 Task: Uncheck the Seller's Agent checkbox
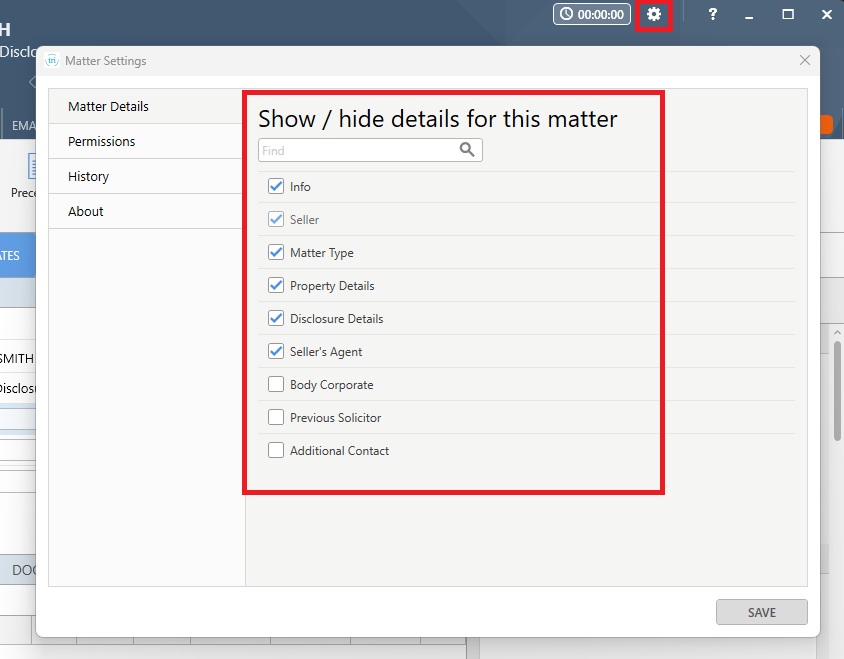[x=276, y=351]
